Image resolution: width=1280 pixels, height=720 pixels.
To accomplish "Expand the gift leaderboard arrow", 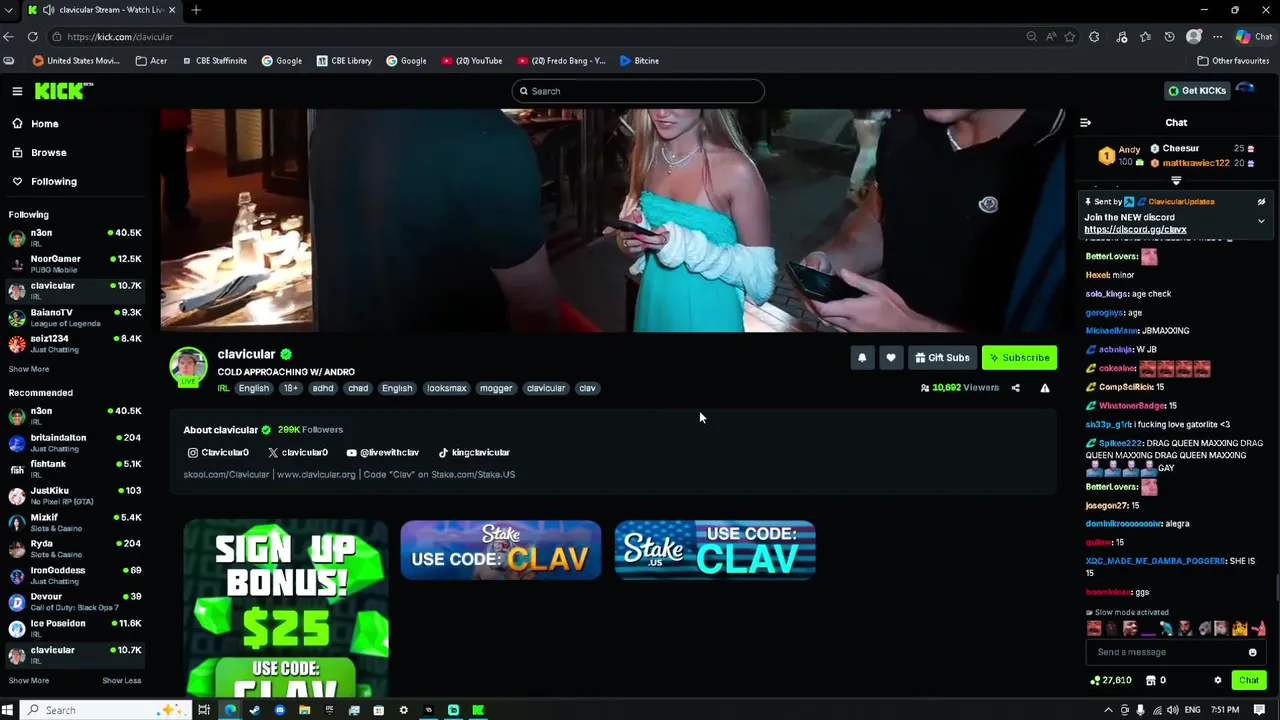I will pos(1176,181).
